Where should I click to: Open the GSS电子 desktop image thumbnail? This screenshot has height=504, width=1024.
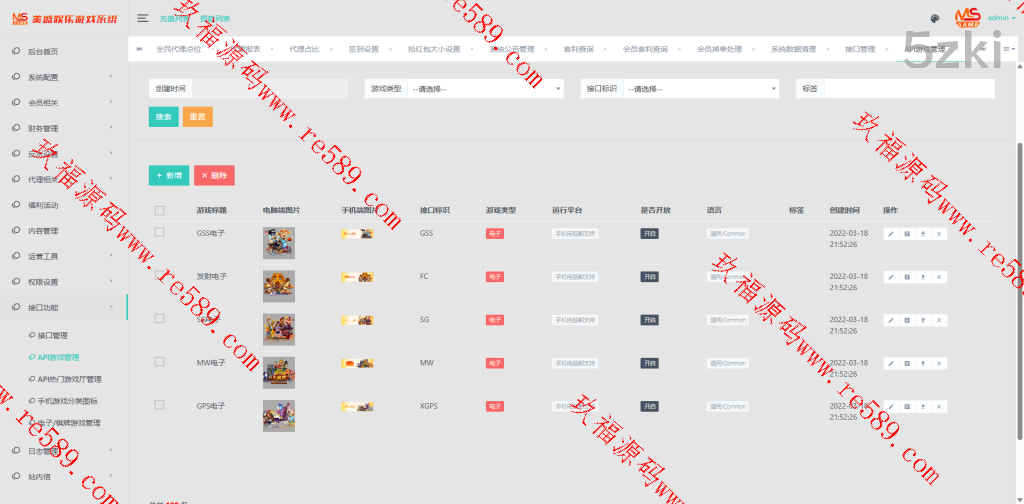pyautogui.click(x=279, y=243)
